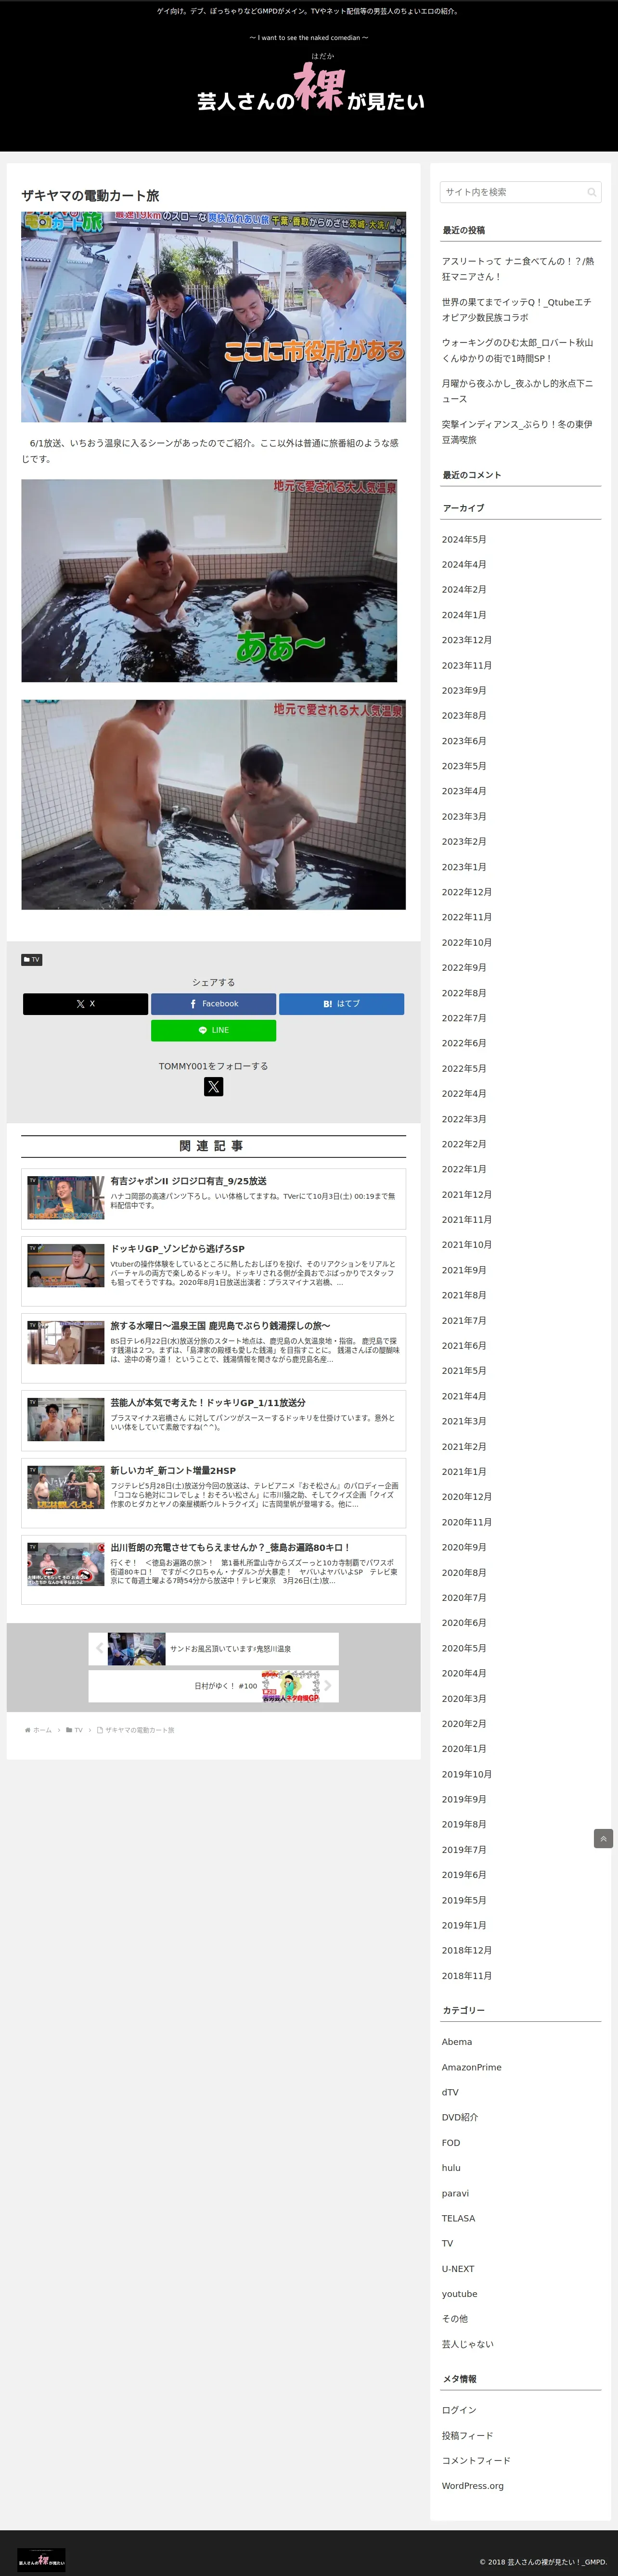Viewport: 618px width, 2576px height.
Task: Click thumbnail of 新しいカギ related post
Action: 66,1488
